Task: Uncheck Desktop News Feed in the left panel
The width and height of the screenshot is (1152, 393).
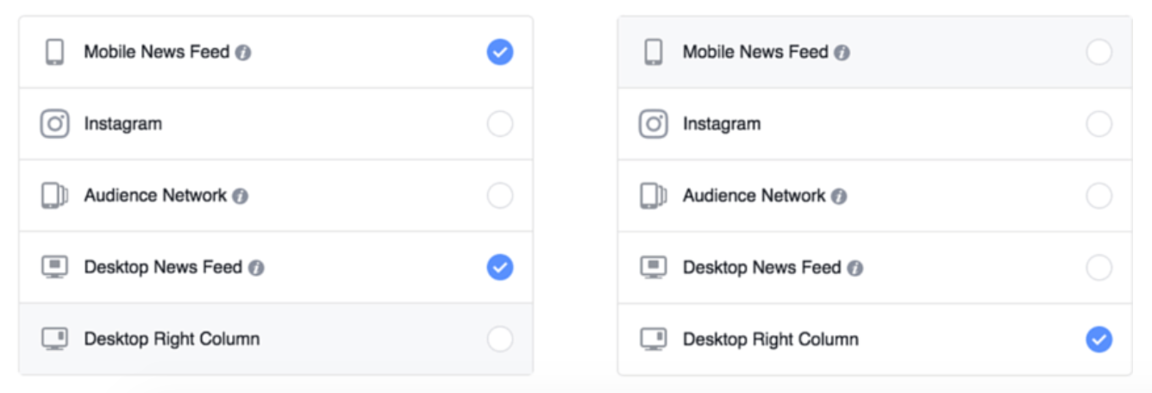Action: (500, 267)
